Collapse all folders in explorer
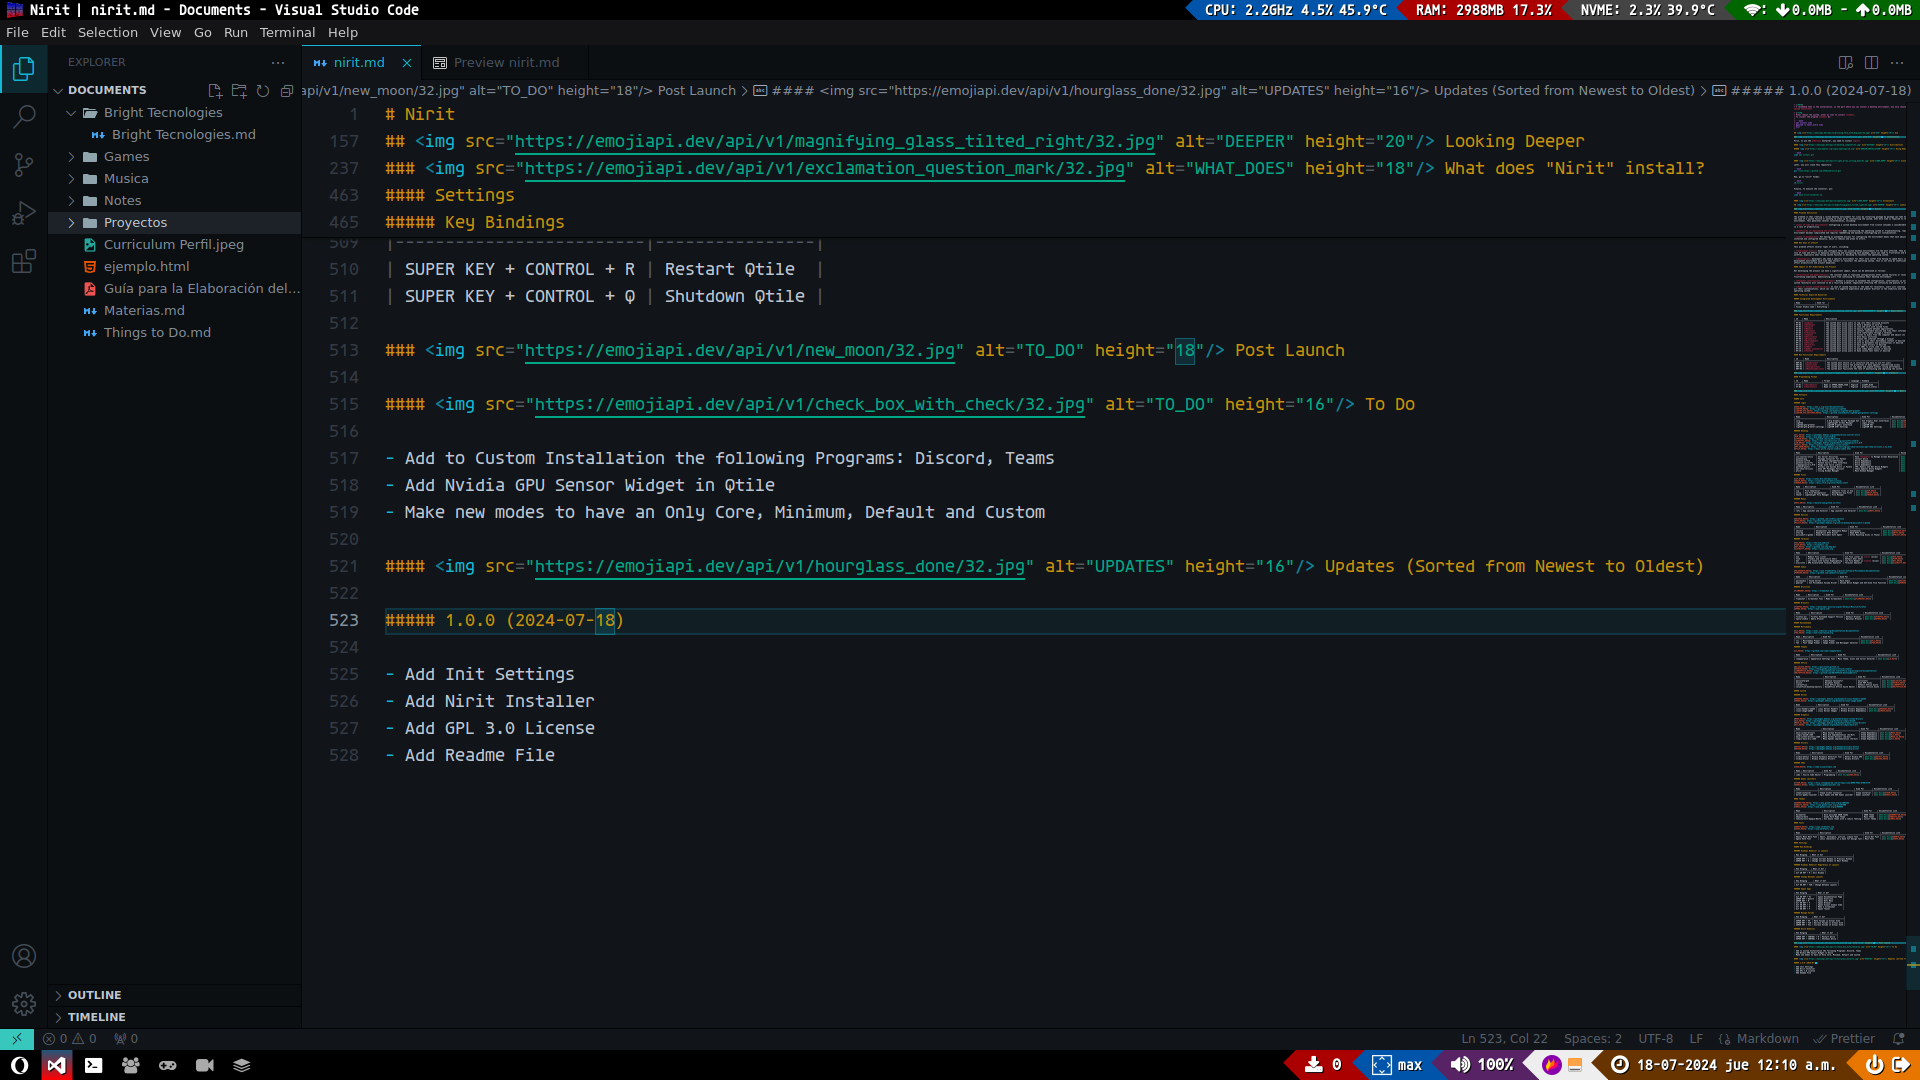 (287, 91)
